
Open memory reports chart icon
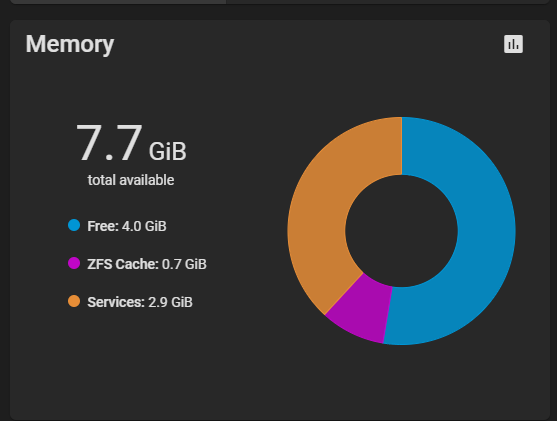(x=513, y=44)
